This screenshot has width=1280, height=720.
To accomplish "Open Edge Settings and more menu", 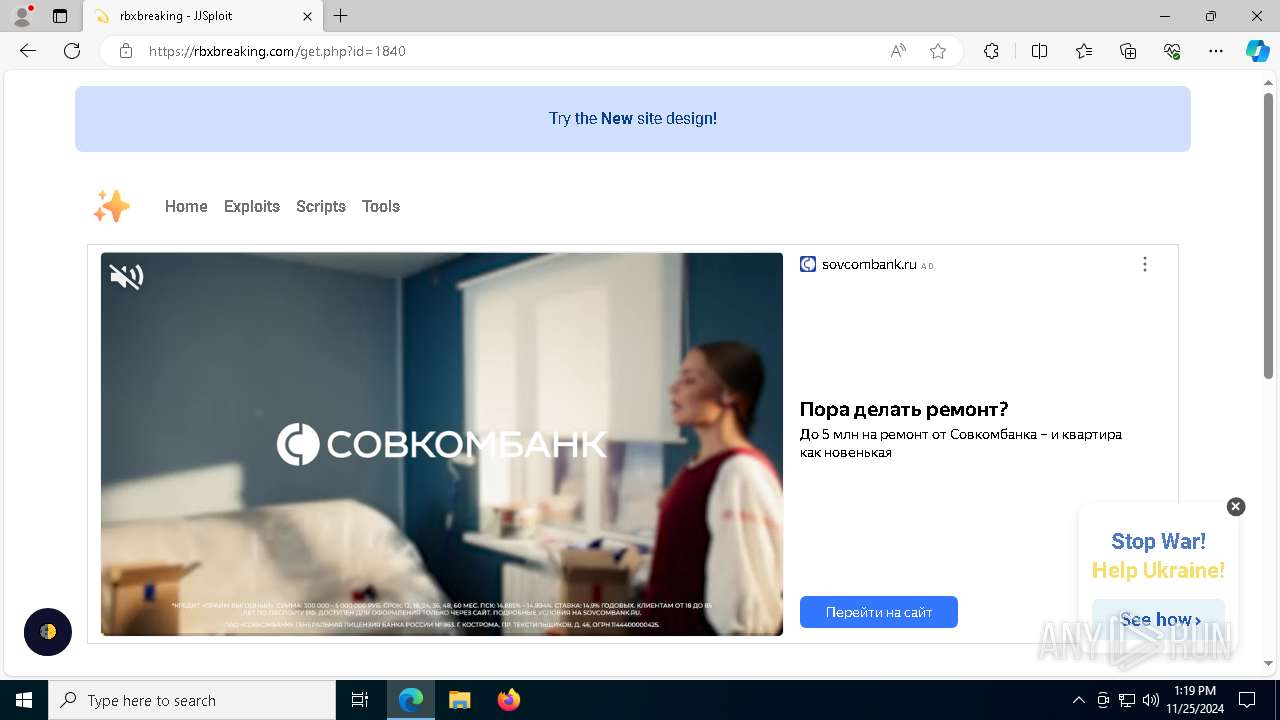I will point(1216,51).
